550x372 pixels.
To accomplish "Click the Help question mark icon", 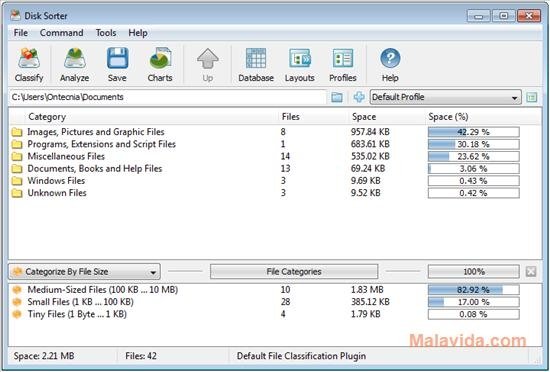I will [390, 58].
